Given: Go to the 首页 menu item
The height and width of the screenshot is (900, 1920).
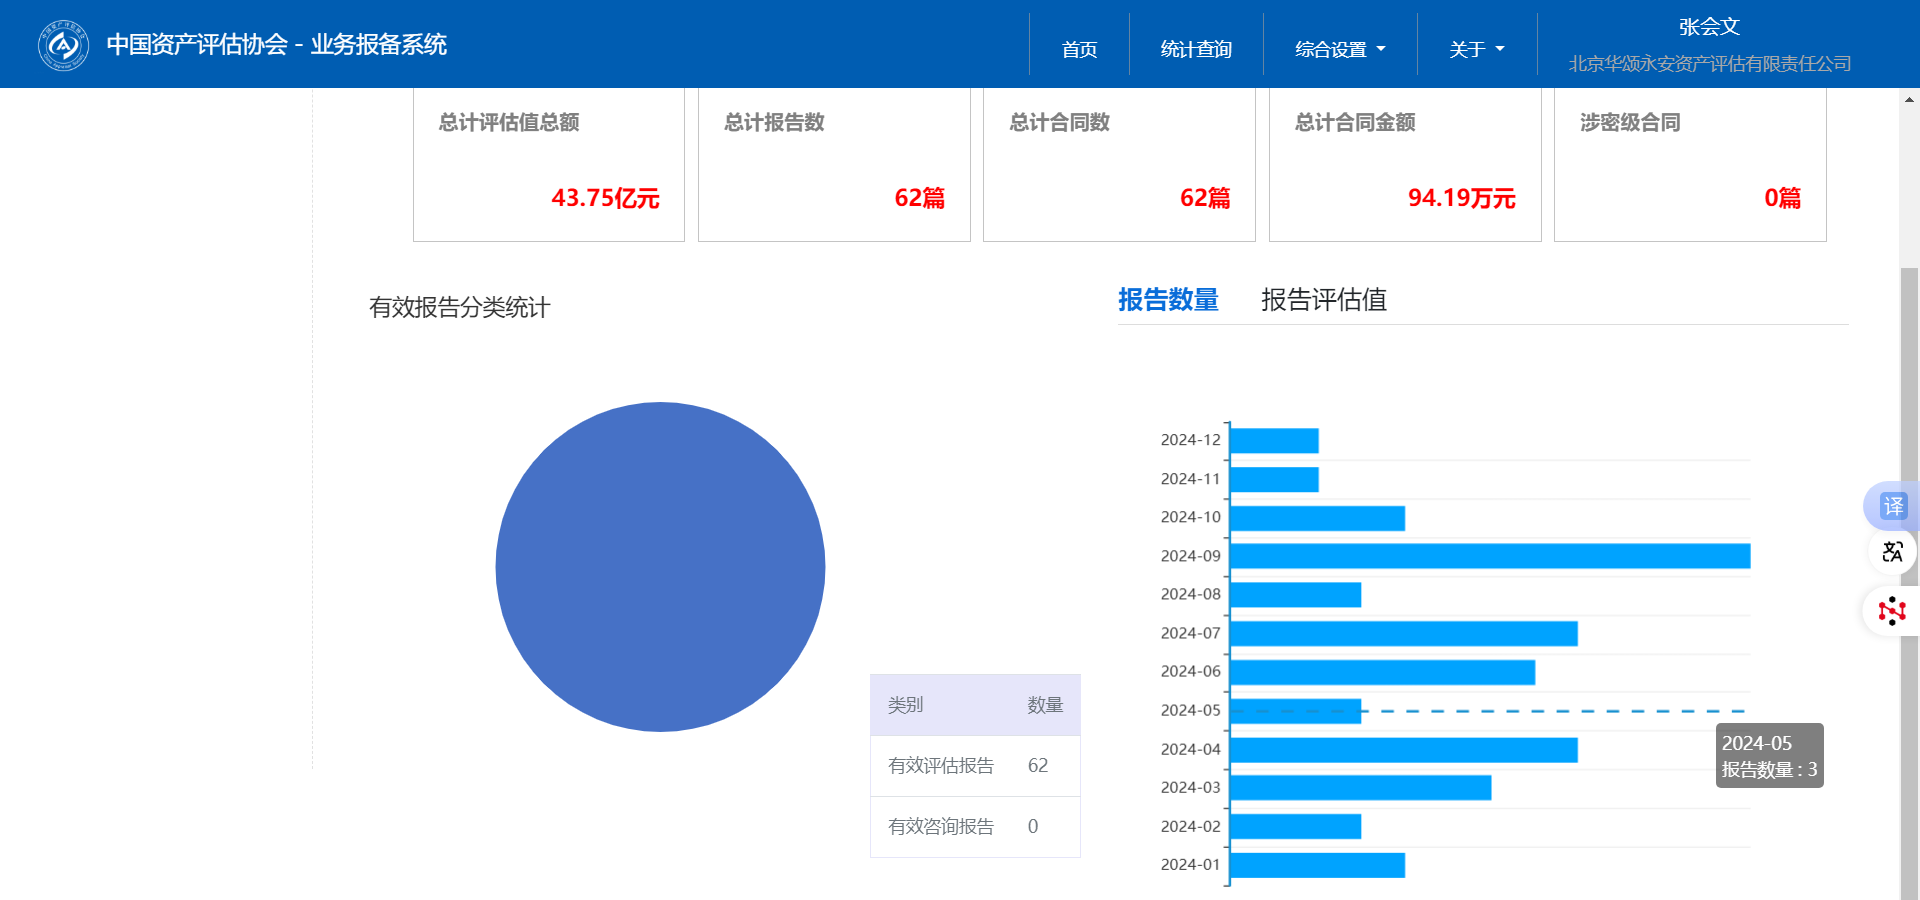Looking at the screenshot, I should [x=1079, y=49].
